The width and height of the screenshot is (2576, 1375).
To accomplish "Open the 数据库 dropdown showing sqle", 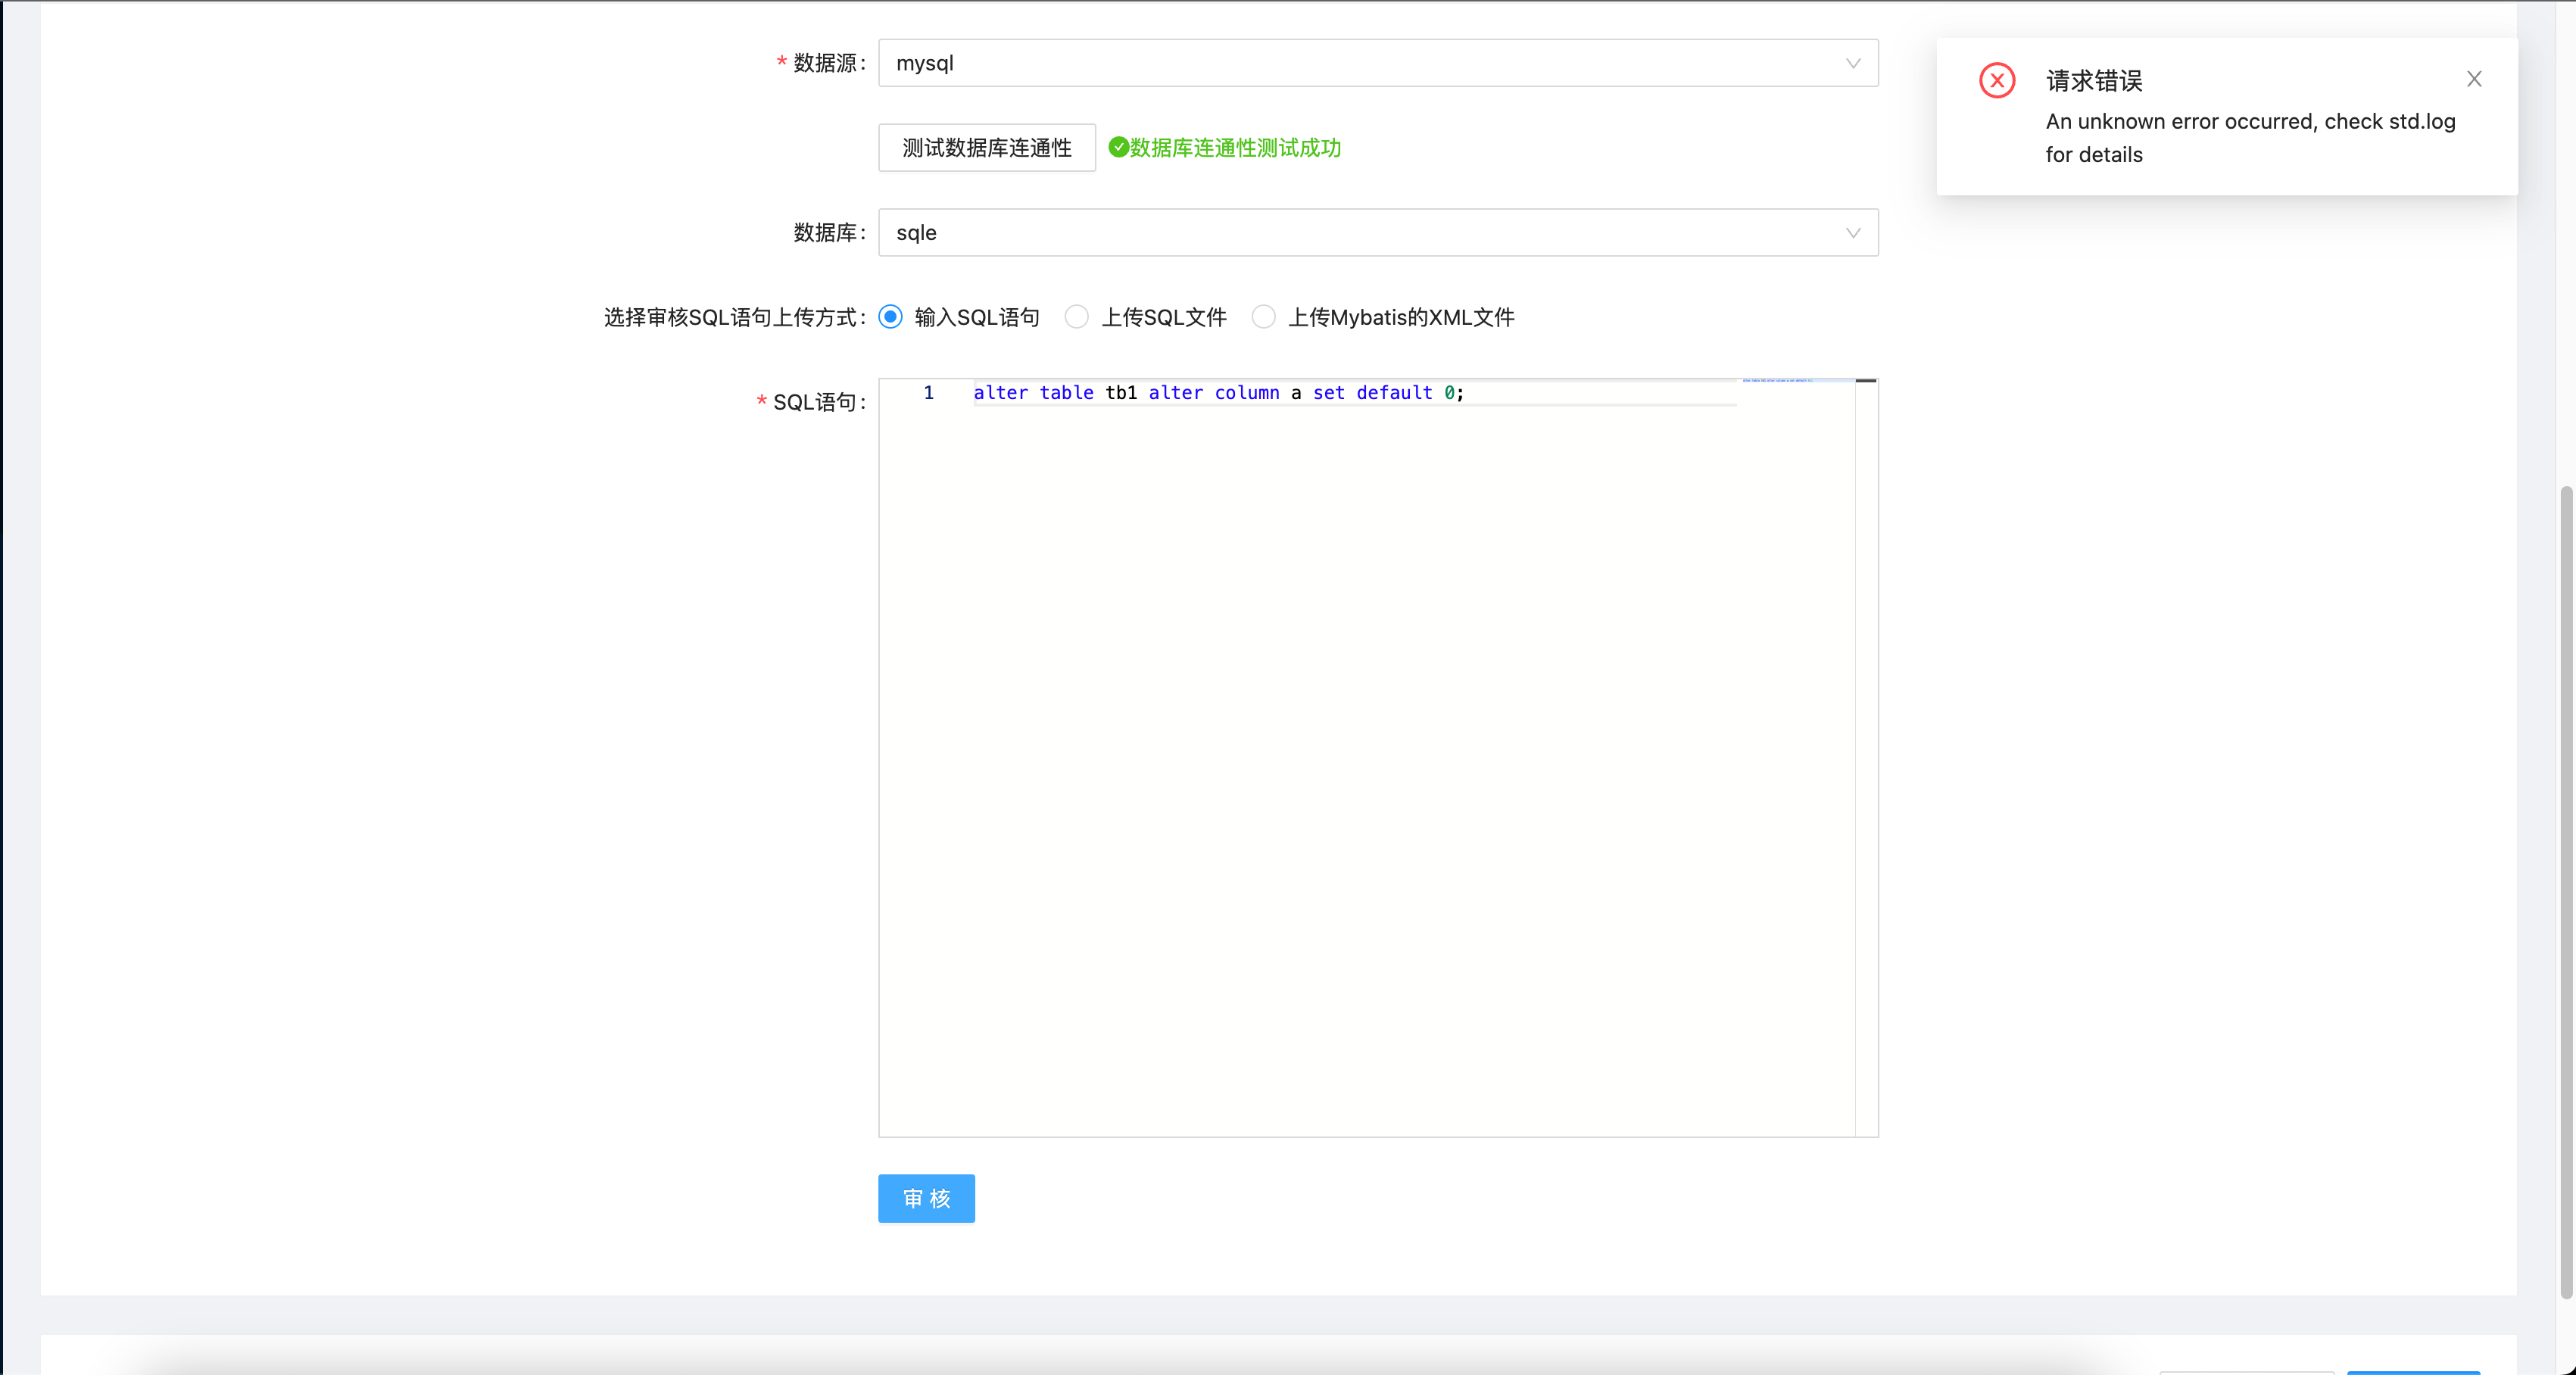I will click(1378, 233).
